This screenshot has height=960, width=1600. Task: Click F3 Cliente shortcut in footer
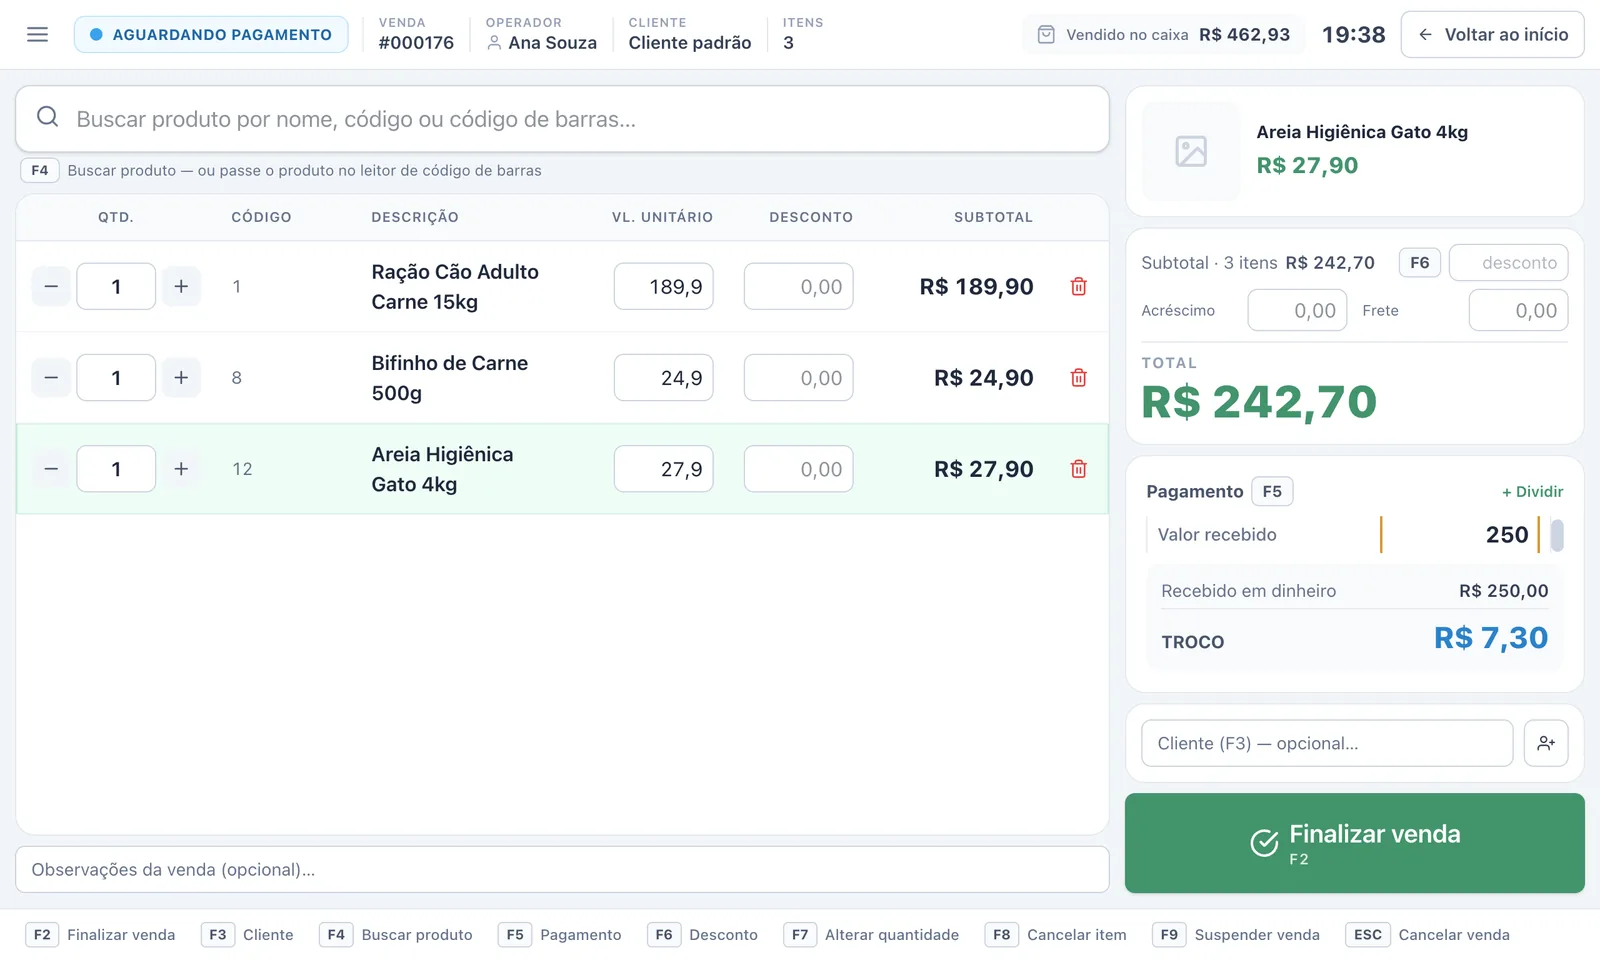[x=247, y=935]
